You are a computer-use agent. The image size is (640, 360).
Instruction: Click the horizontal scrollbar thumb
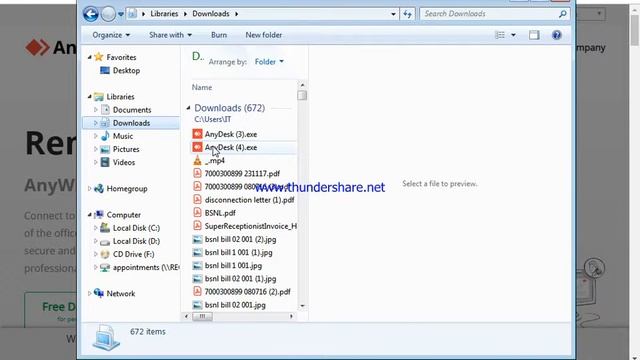tap(202, 316)
